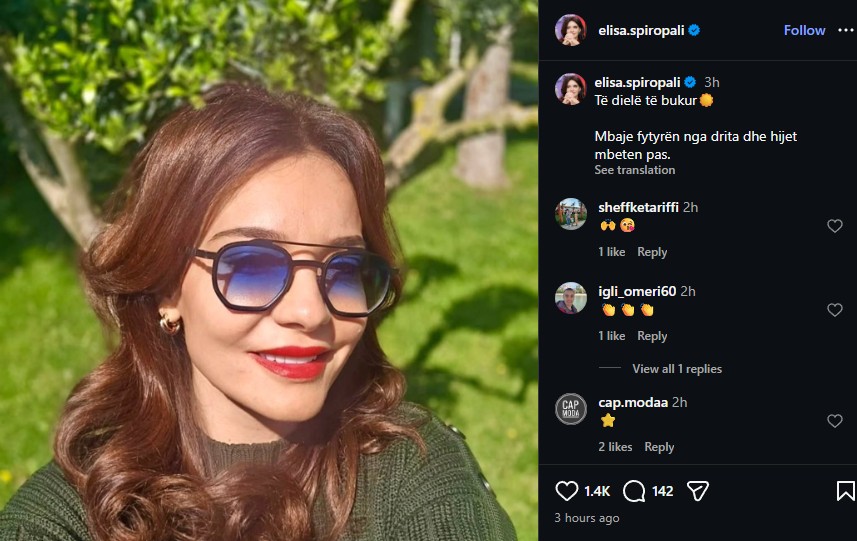
Task: Expand View all 1 replies
Action: 677,369
